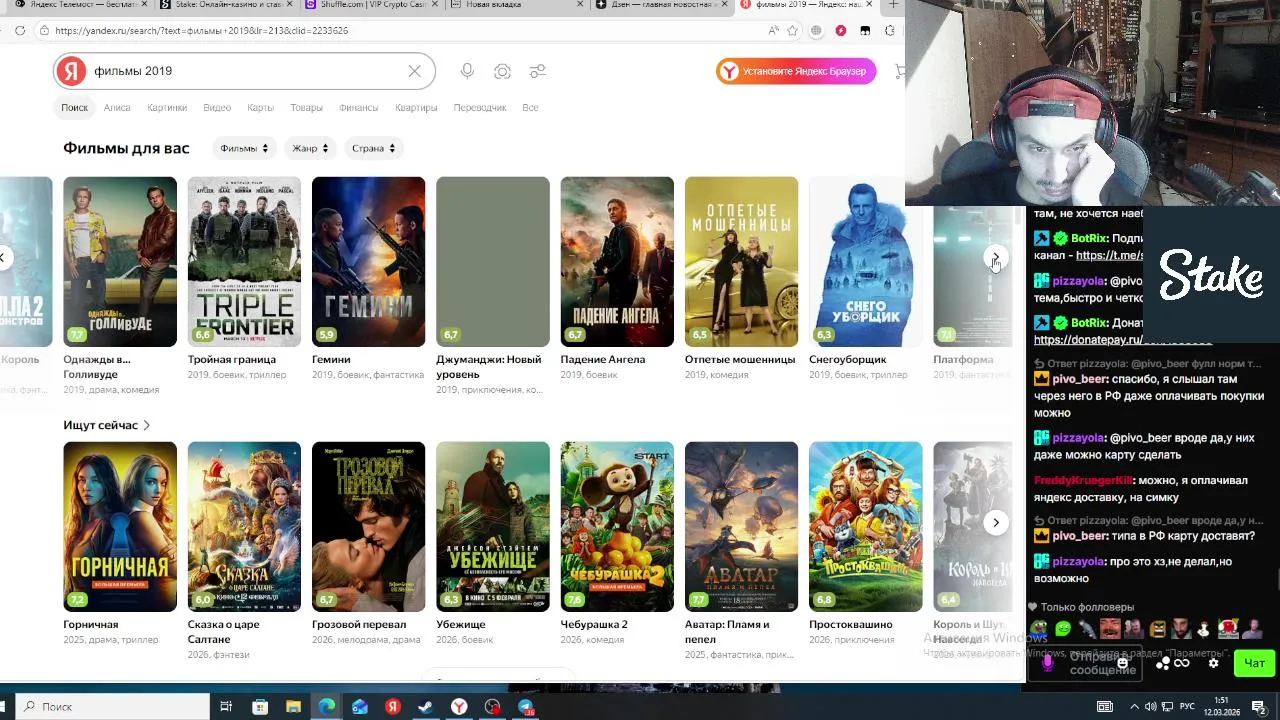Open the 'Сказка о царе Салтане' poster
This screenshot has width=1280, height=720.
244,527
